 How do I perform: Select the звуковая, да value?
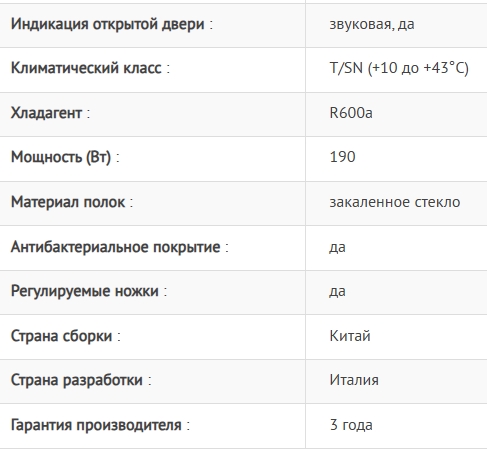coord(372,24)
